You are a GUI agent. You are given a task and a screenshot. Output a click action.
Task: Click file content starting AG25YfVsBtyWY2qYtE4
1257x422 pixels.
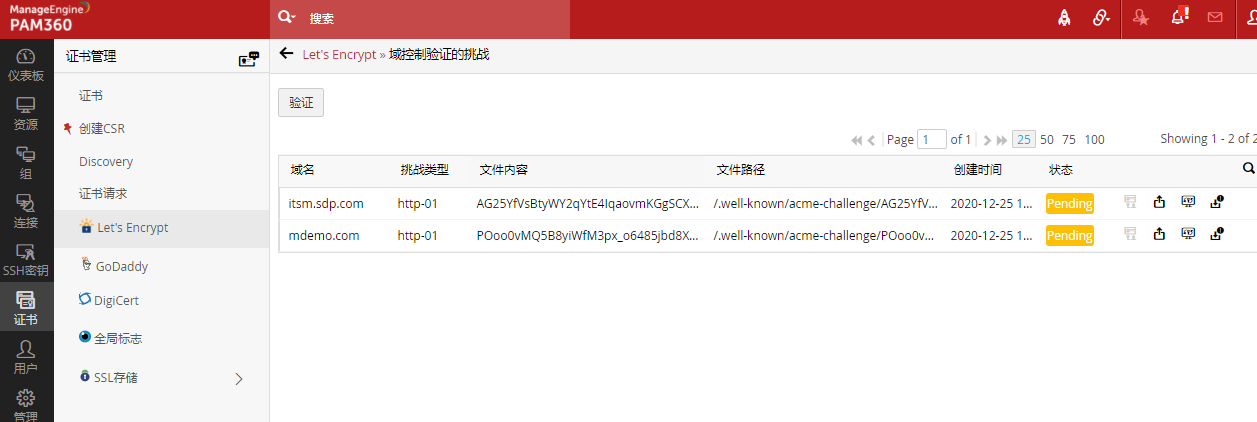[x=588, y=204]
